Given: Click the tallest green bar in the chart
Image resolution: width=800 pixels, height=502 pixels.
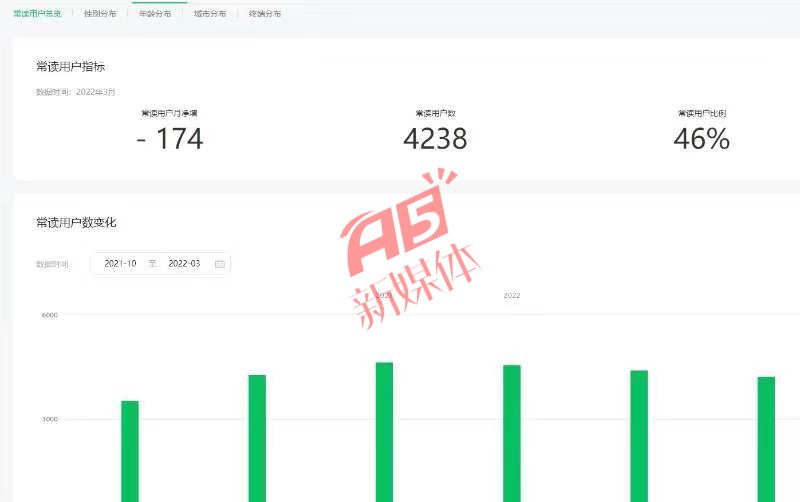Looking at the screenshot, I should point(385,432).
